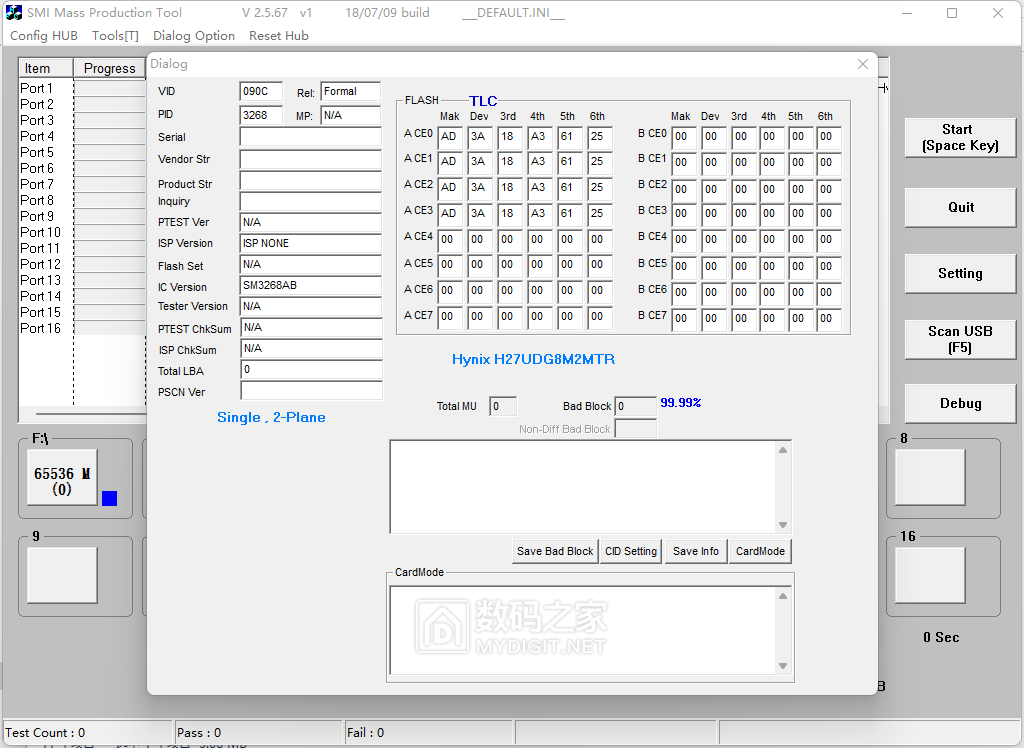
Task: Open the Config HUB menu
Action: coord(43,35)
